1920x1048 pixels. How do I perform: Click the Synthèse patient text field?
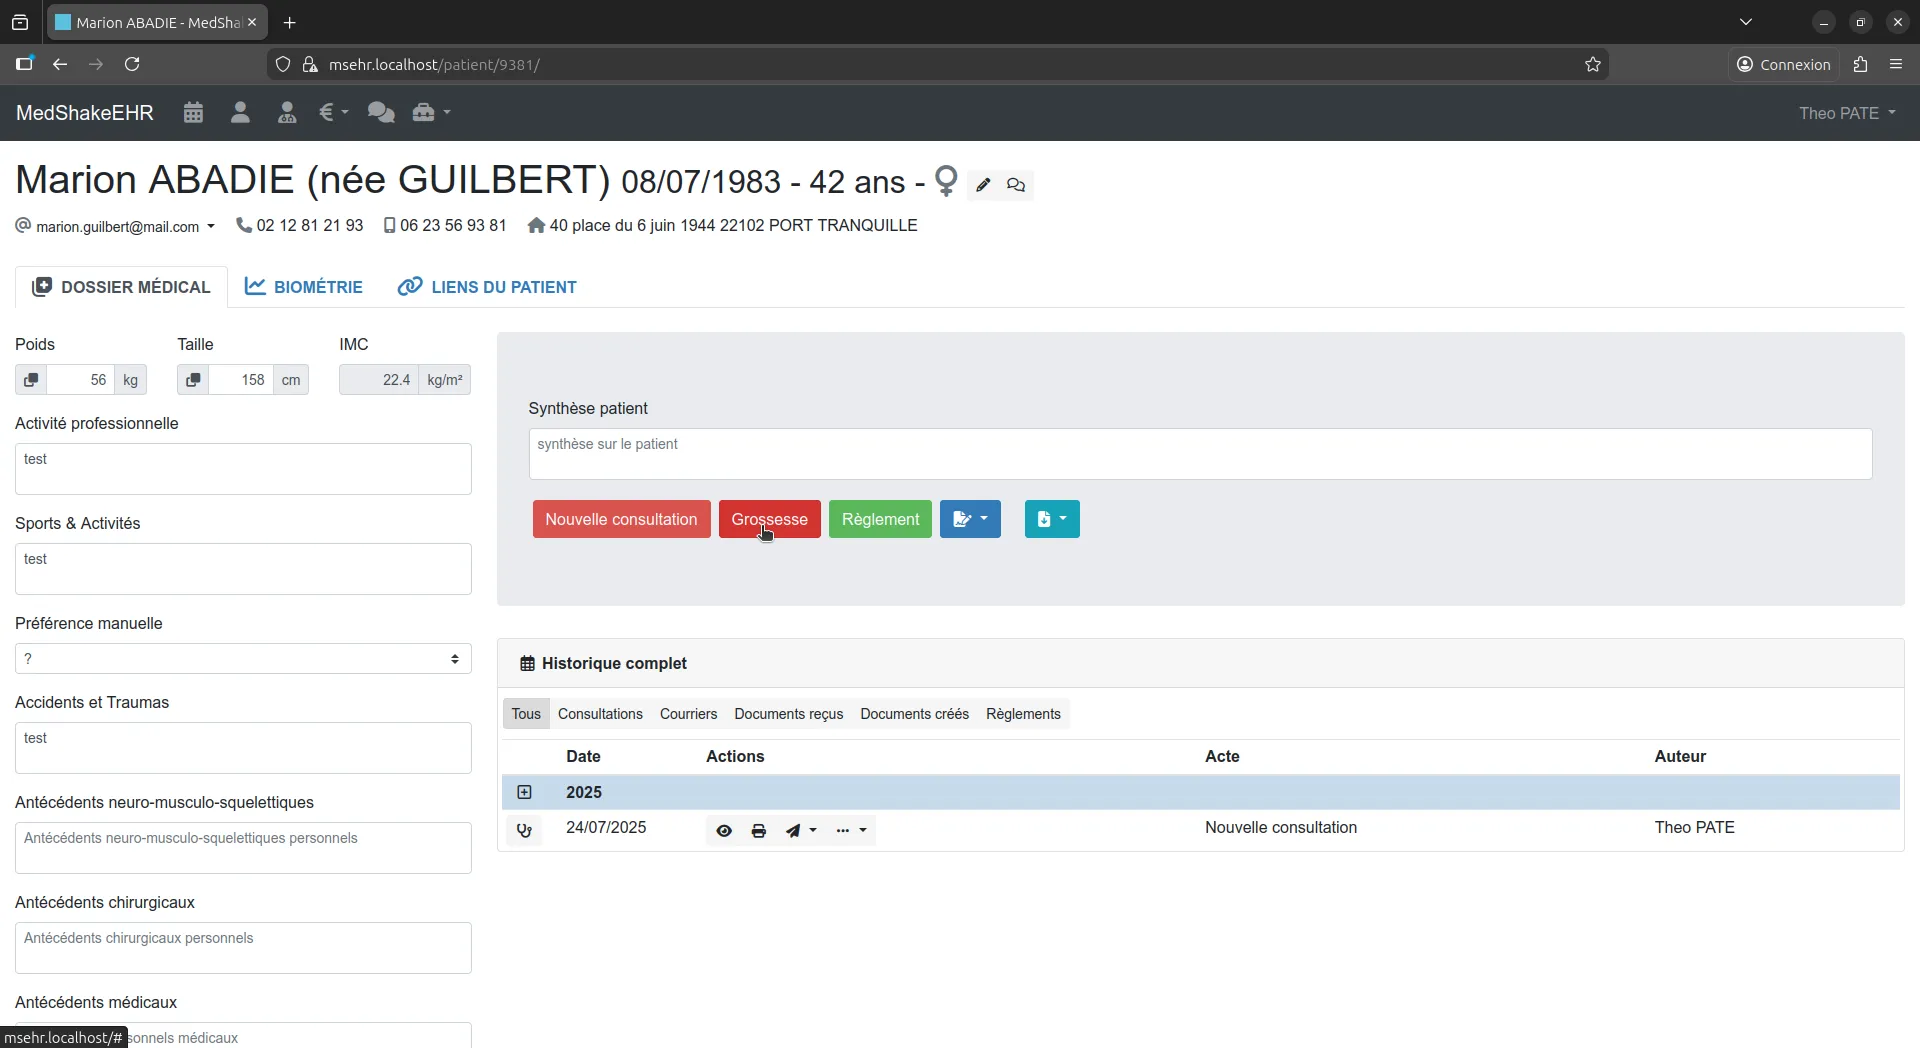click(x=1199, y=454)
